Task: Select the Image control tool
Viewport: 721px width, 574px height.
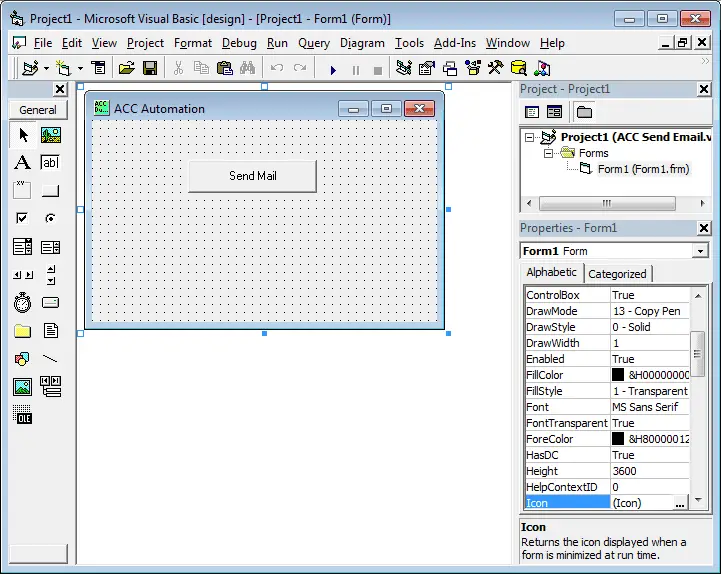Action: 23,387
